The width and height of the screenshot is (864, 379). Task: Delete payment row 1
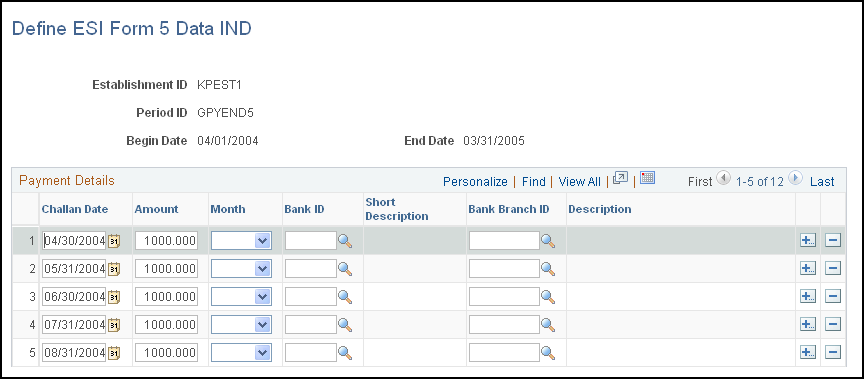pos(833,241)
